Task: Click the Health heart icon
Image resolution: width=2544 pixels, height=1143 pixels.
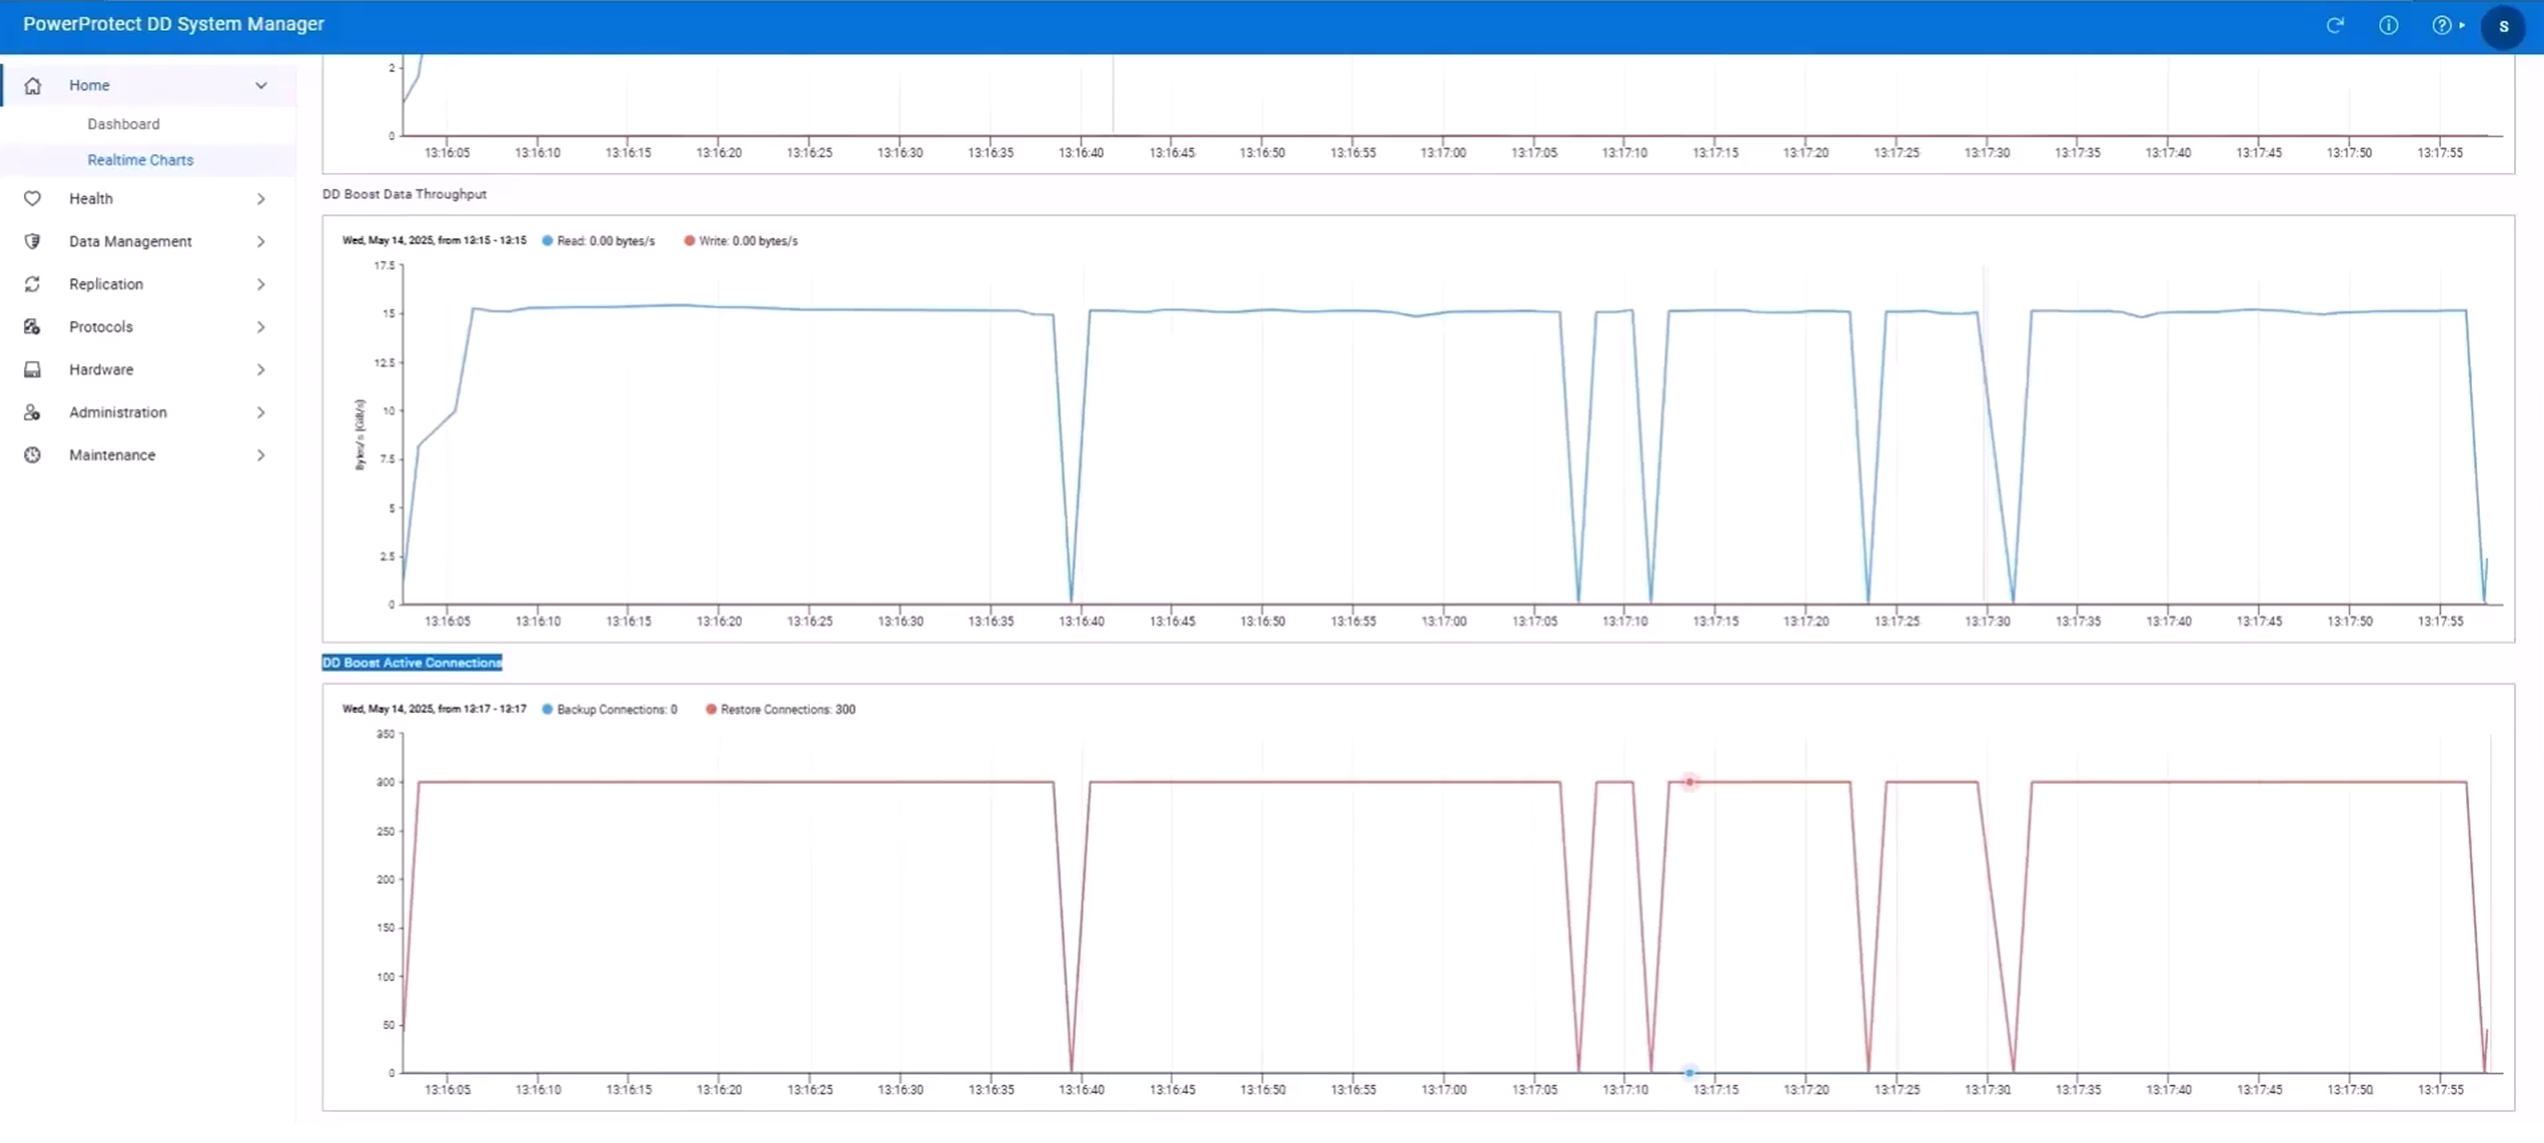Action: coord(32,199)
